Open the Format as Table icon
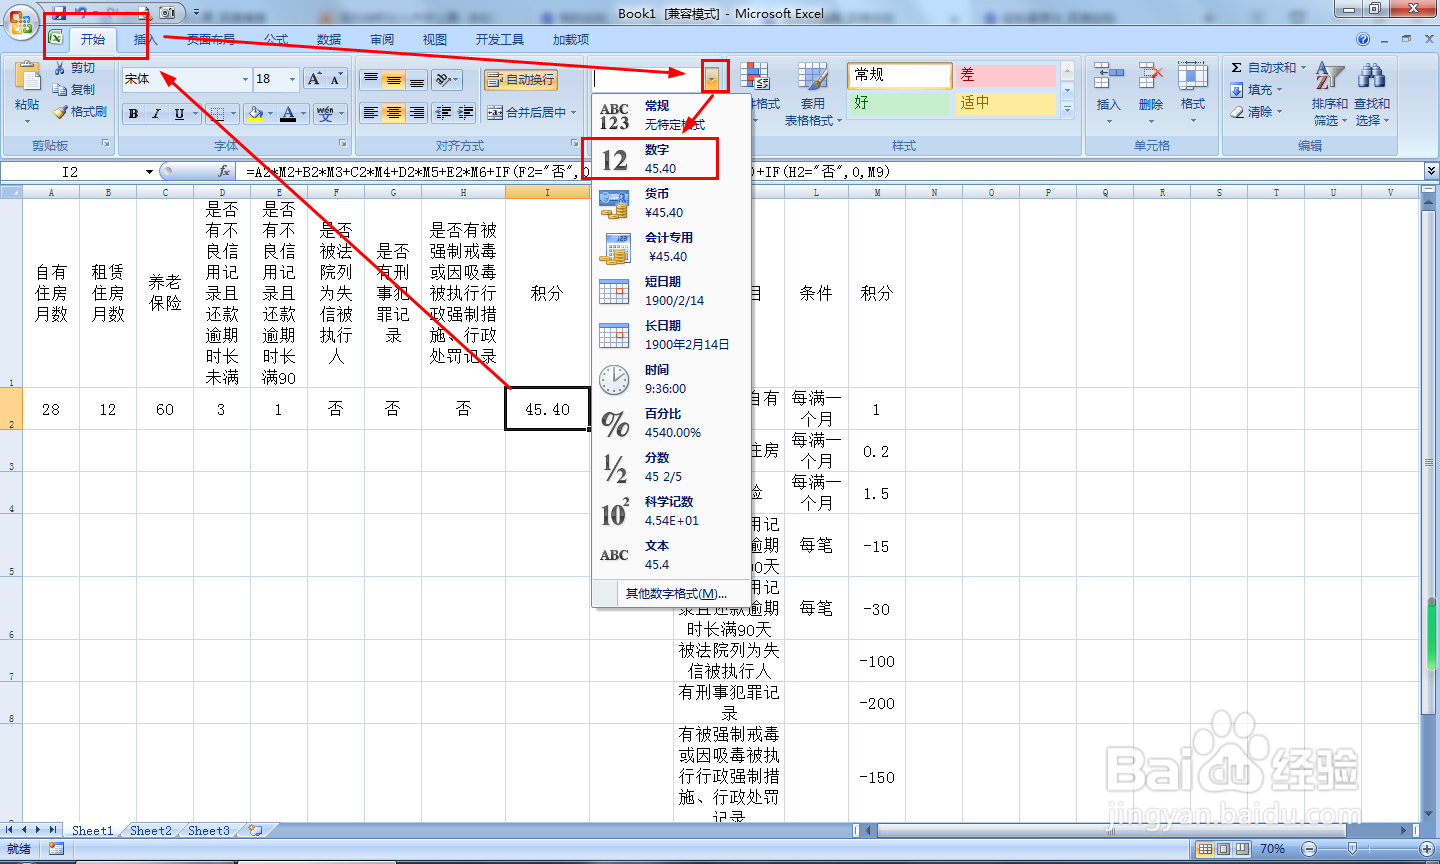The width and height of the screenshot is (1440, 864). [813, 77]
